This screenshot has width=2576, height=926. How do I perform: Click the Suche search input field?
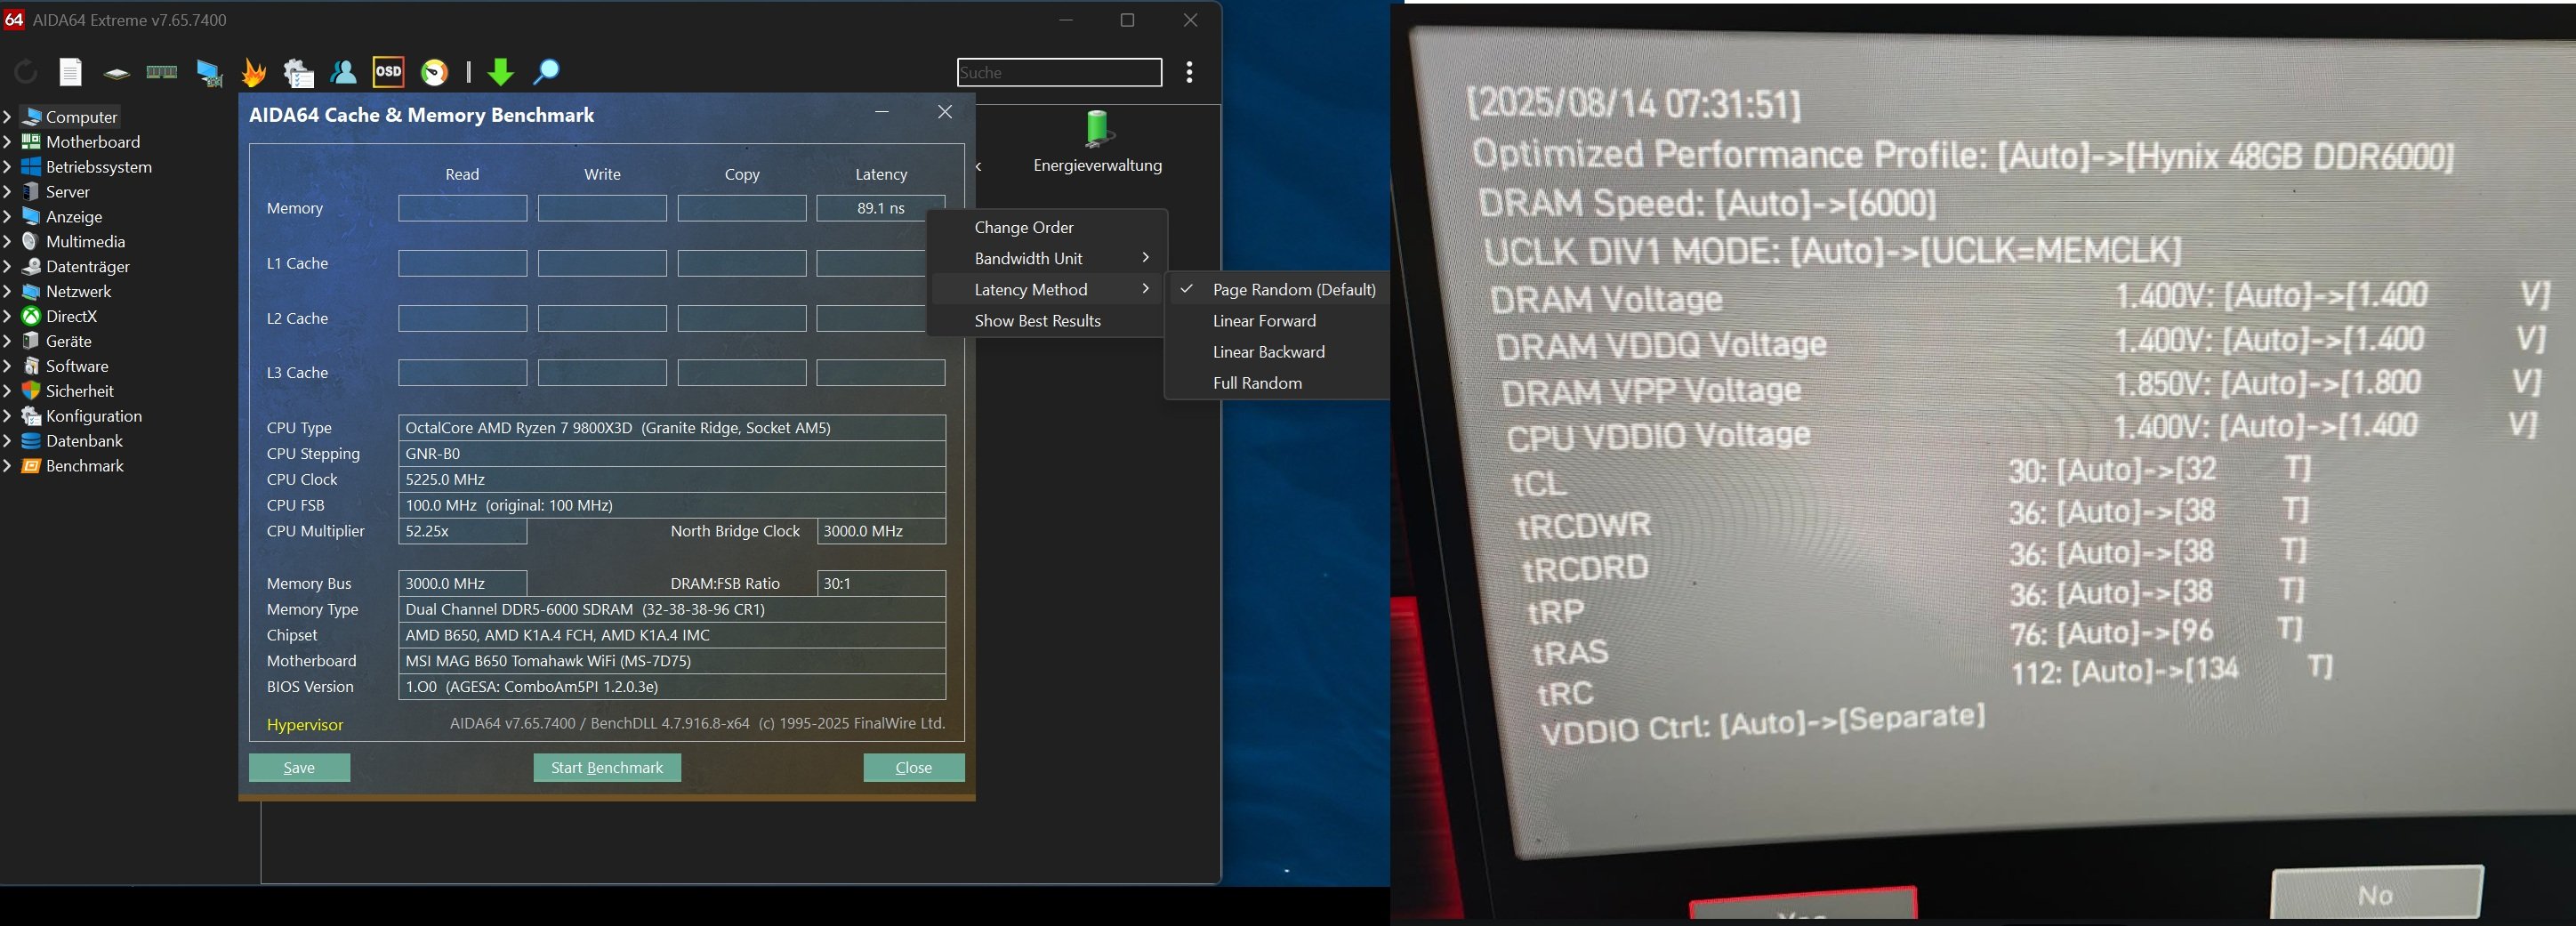click(x=1059, y=72)
